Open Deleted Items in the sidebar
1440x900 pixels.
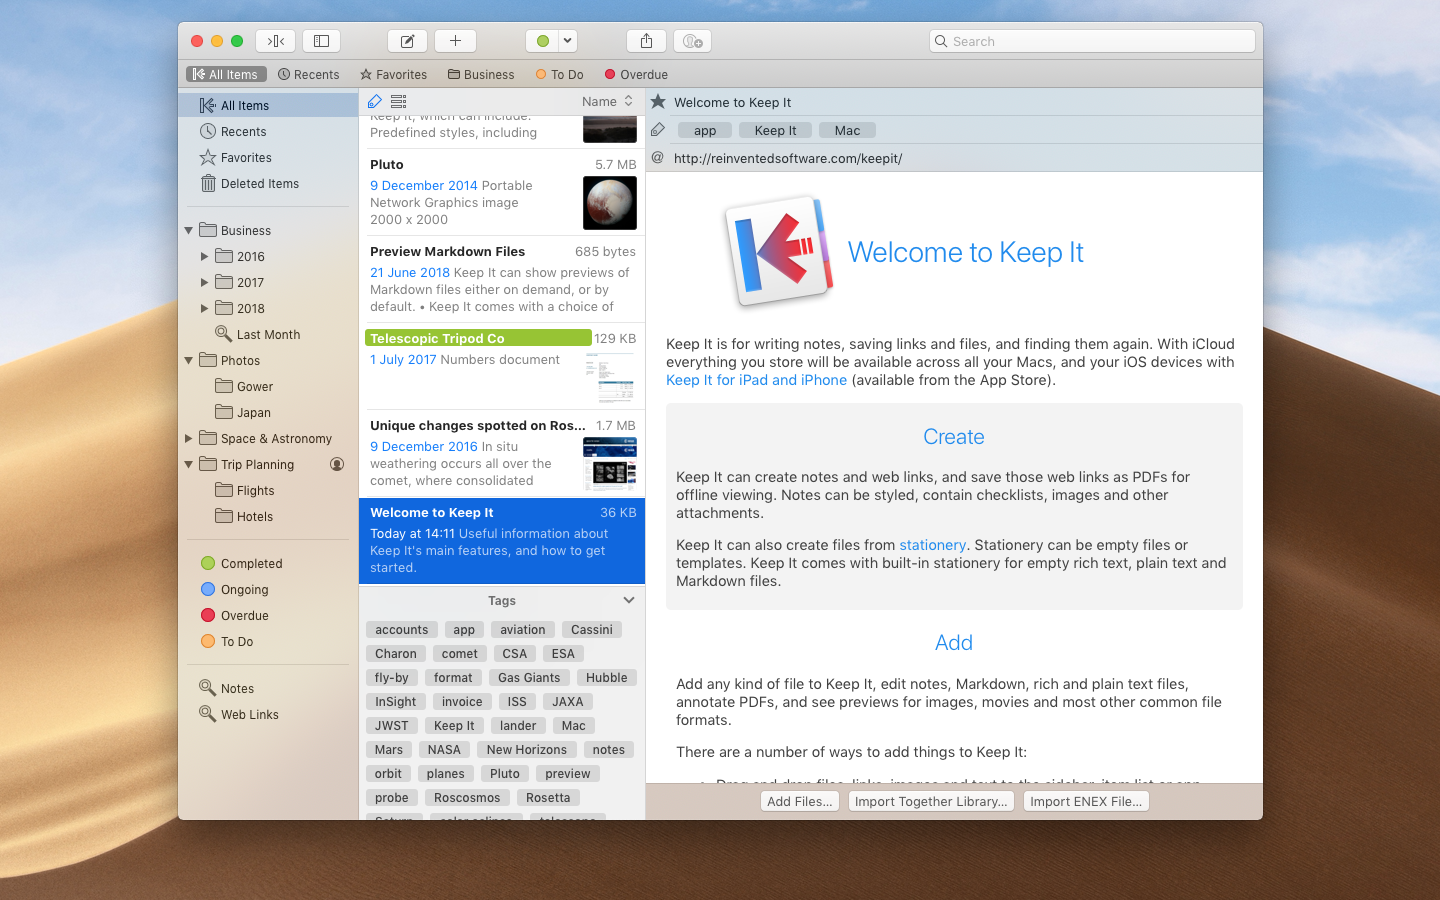tap(268, 183)
